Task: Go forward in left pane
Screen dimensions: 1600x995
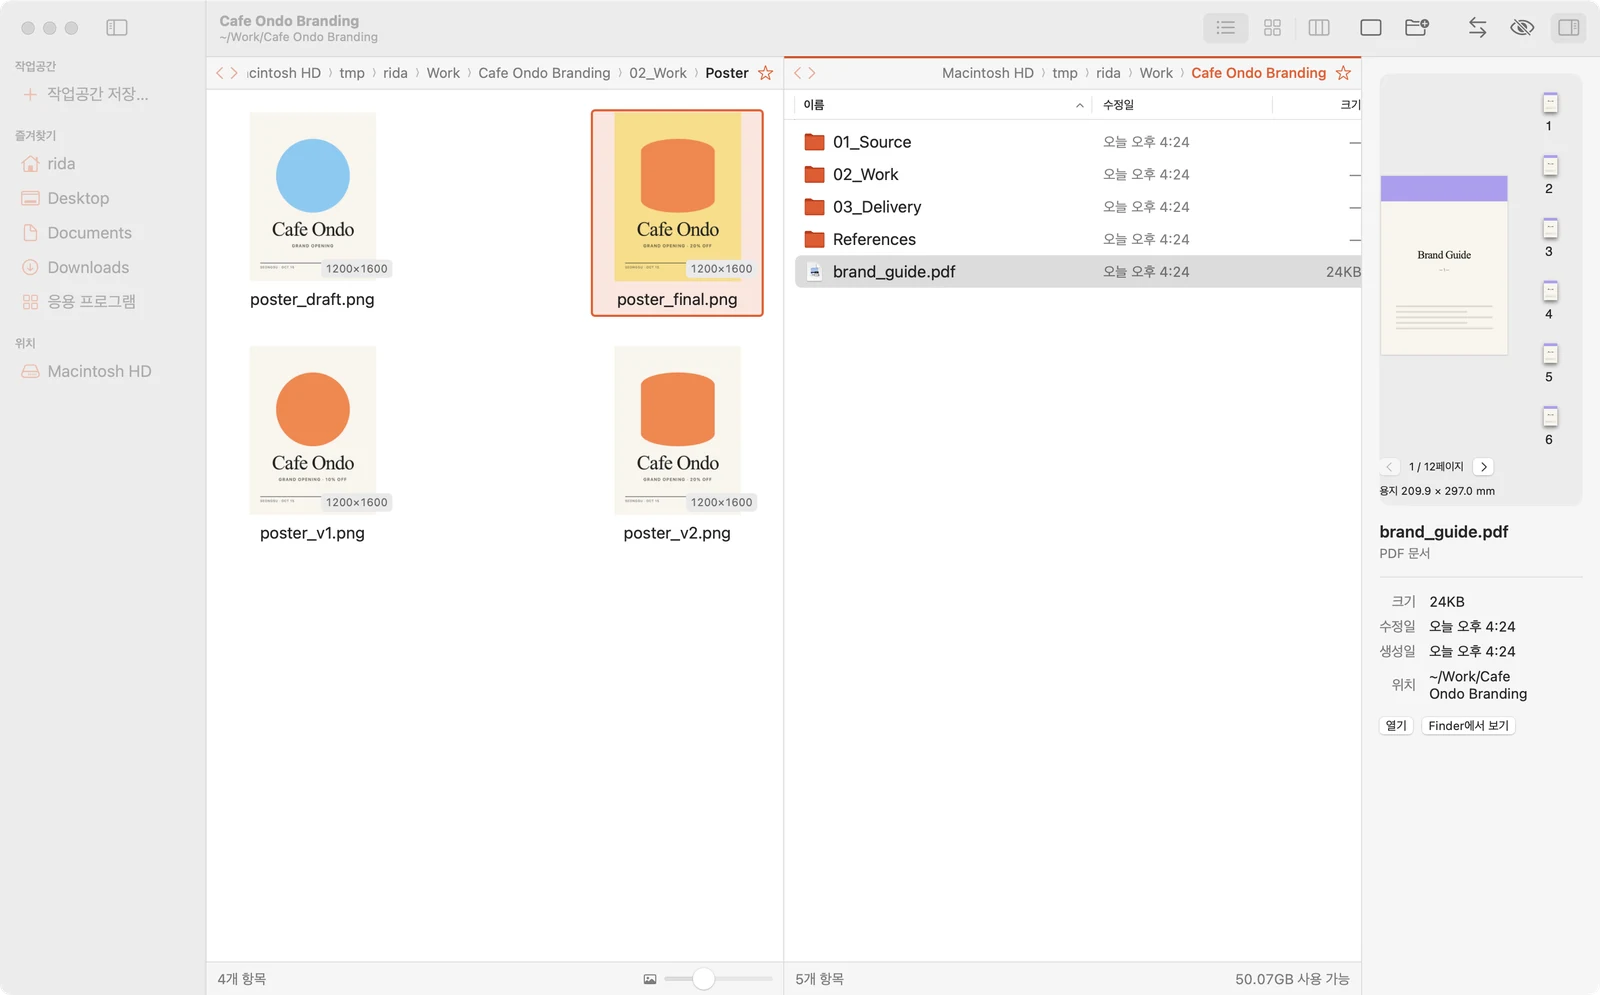Action: click(x=234, y=73)
